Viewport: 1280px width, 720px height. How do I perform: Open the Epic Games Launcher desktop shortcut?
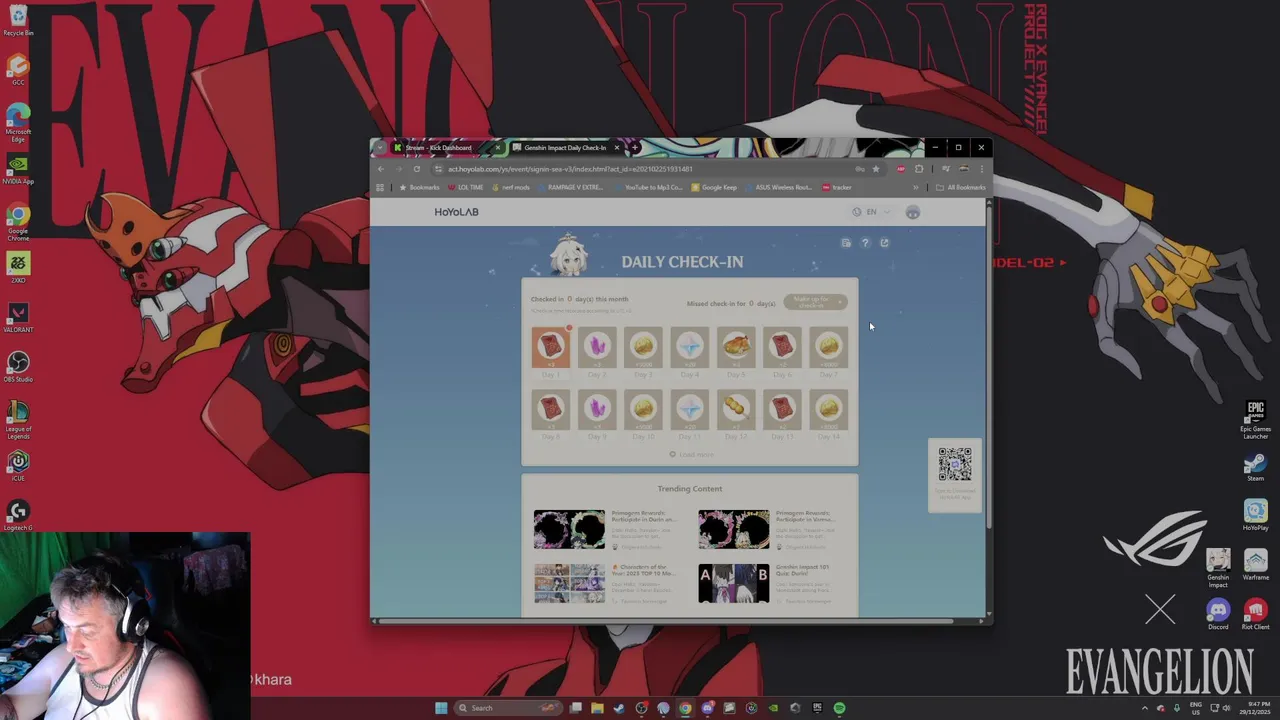pos(1255,420)
